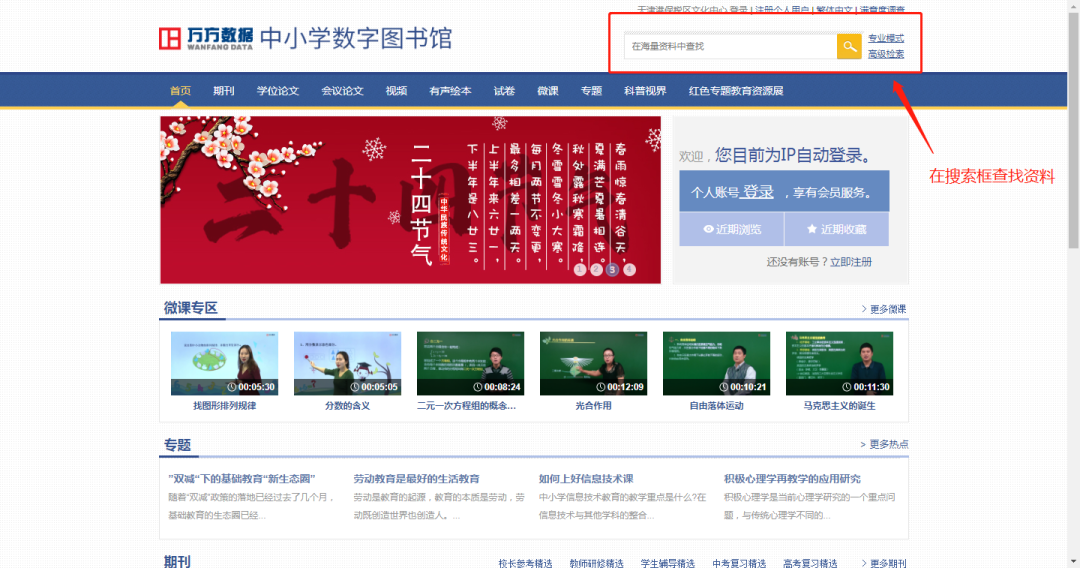Image resolution: width=1080 pixels, height=568 pixels.
Task: Switch to banner slide 3 dot
Action: [x=612, y=269]
